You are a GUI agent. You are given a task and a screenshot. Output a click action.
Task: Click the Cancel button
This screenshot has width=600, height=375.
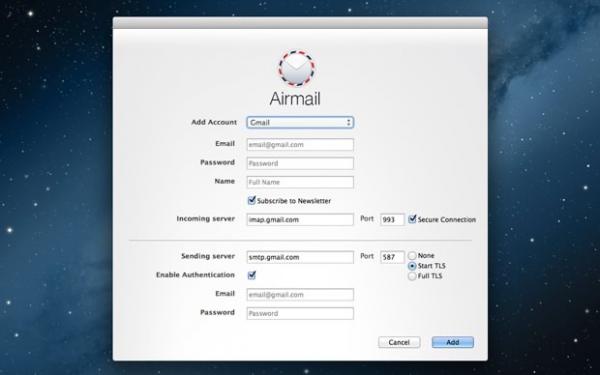tap(399, 342)
